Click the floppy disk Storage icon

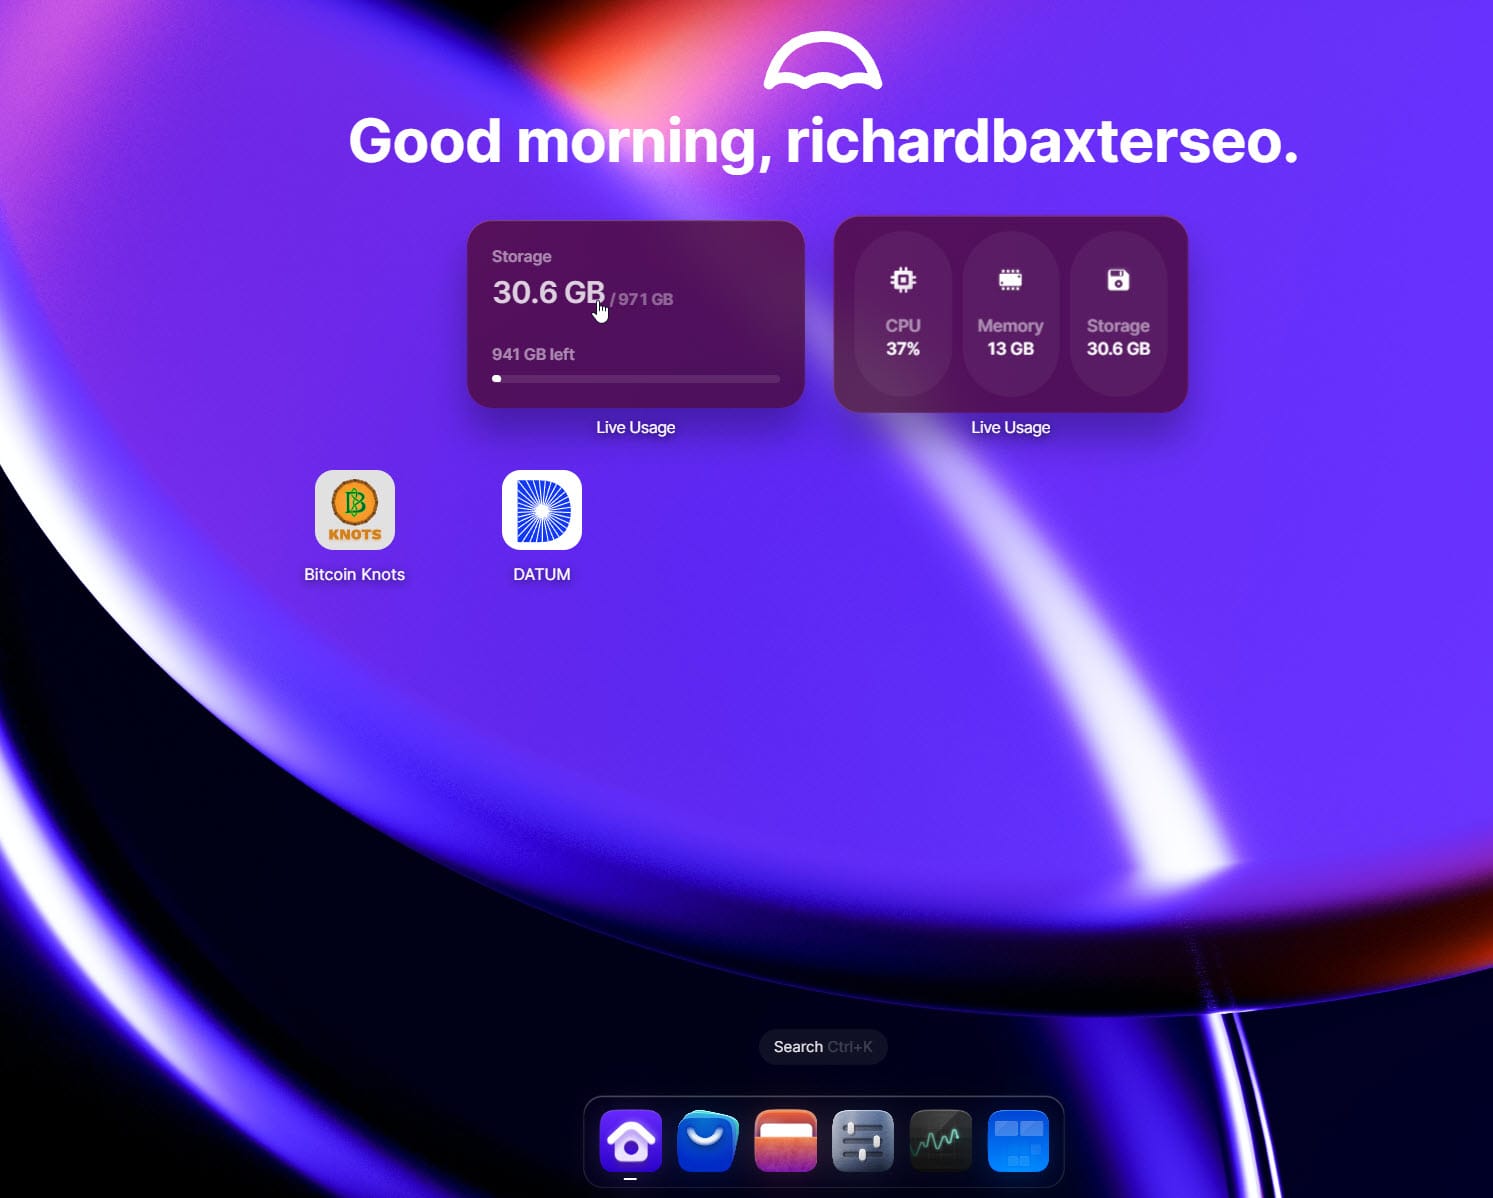click(x=1118, y=280)
